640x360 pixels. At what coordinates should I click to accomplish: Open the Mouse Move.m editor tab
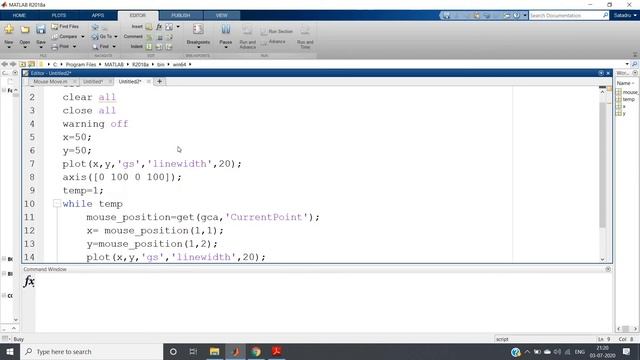[50, 82]
